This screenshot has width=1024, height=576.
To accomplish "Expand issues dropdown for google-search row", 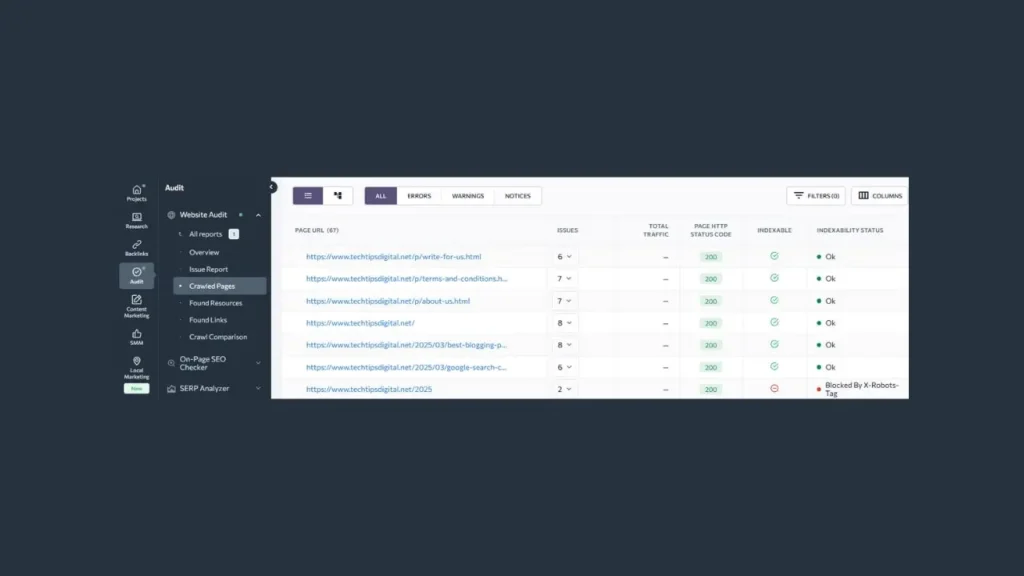I will coord(564,367).
